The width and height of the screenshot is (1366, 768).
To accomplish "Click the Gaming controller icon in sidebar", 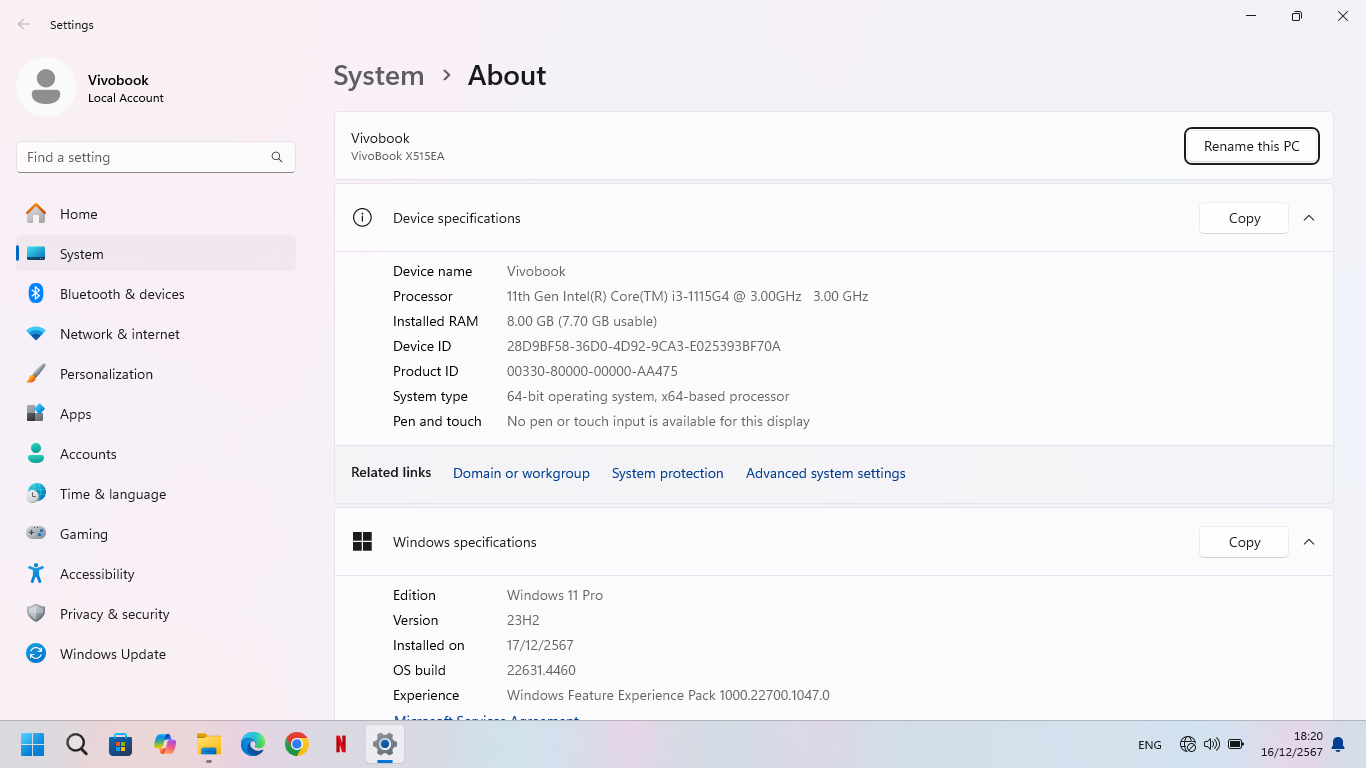I will 36,534.
